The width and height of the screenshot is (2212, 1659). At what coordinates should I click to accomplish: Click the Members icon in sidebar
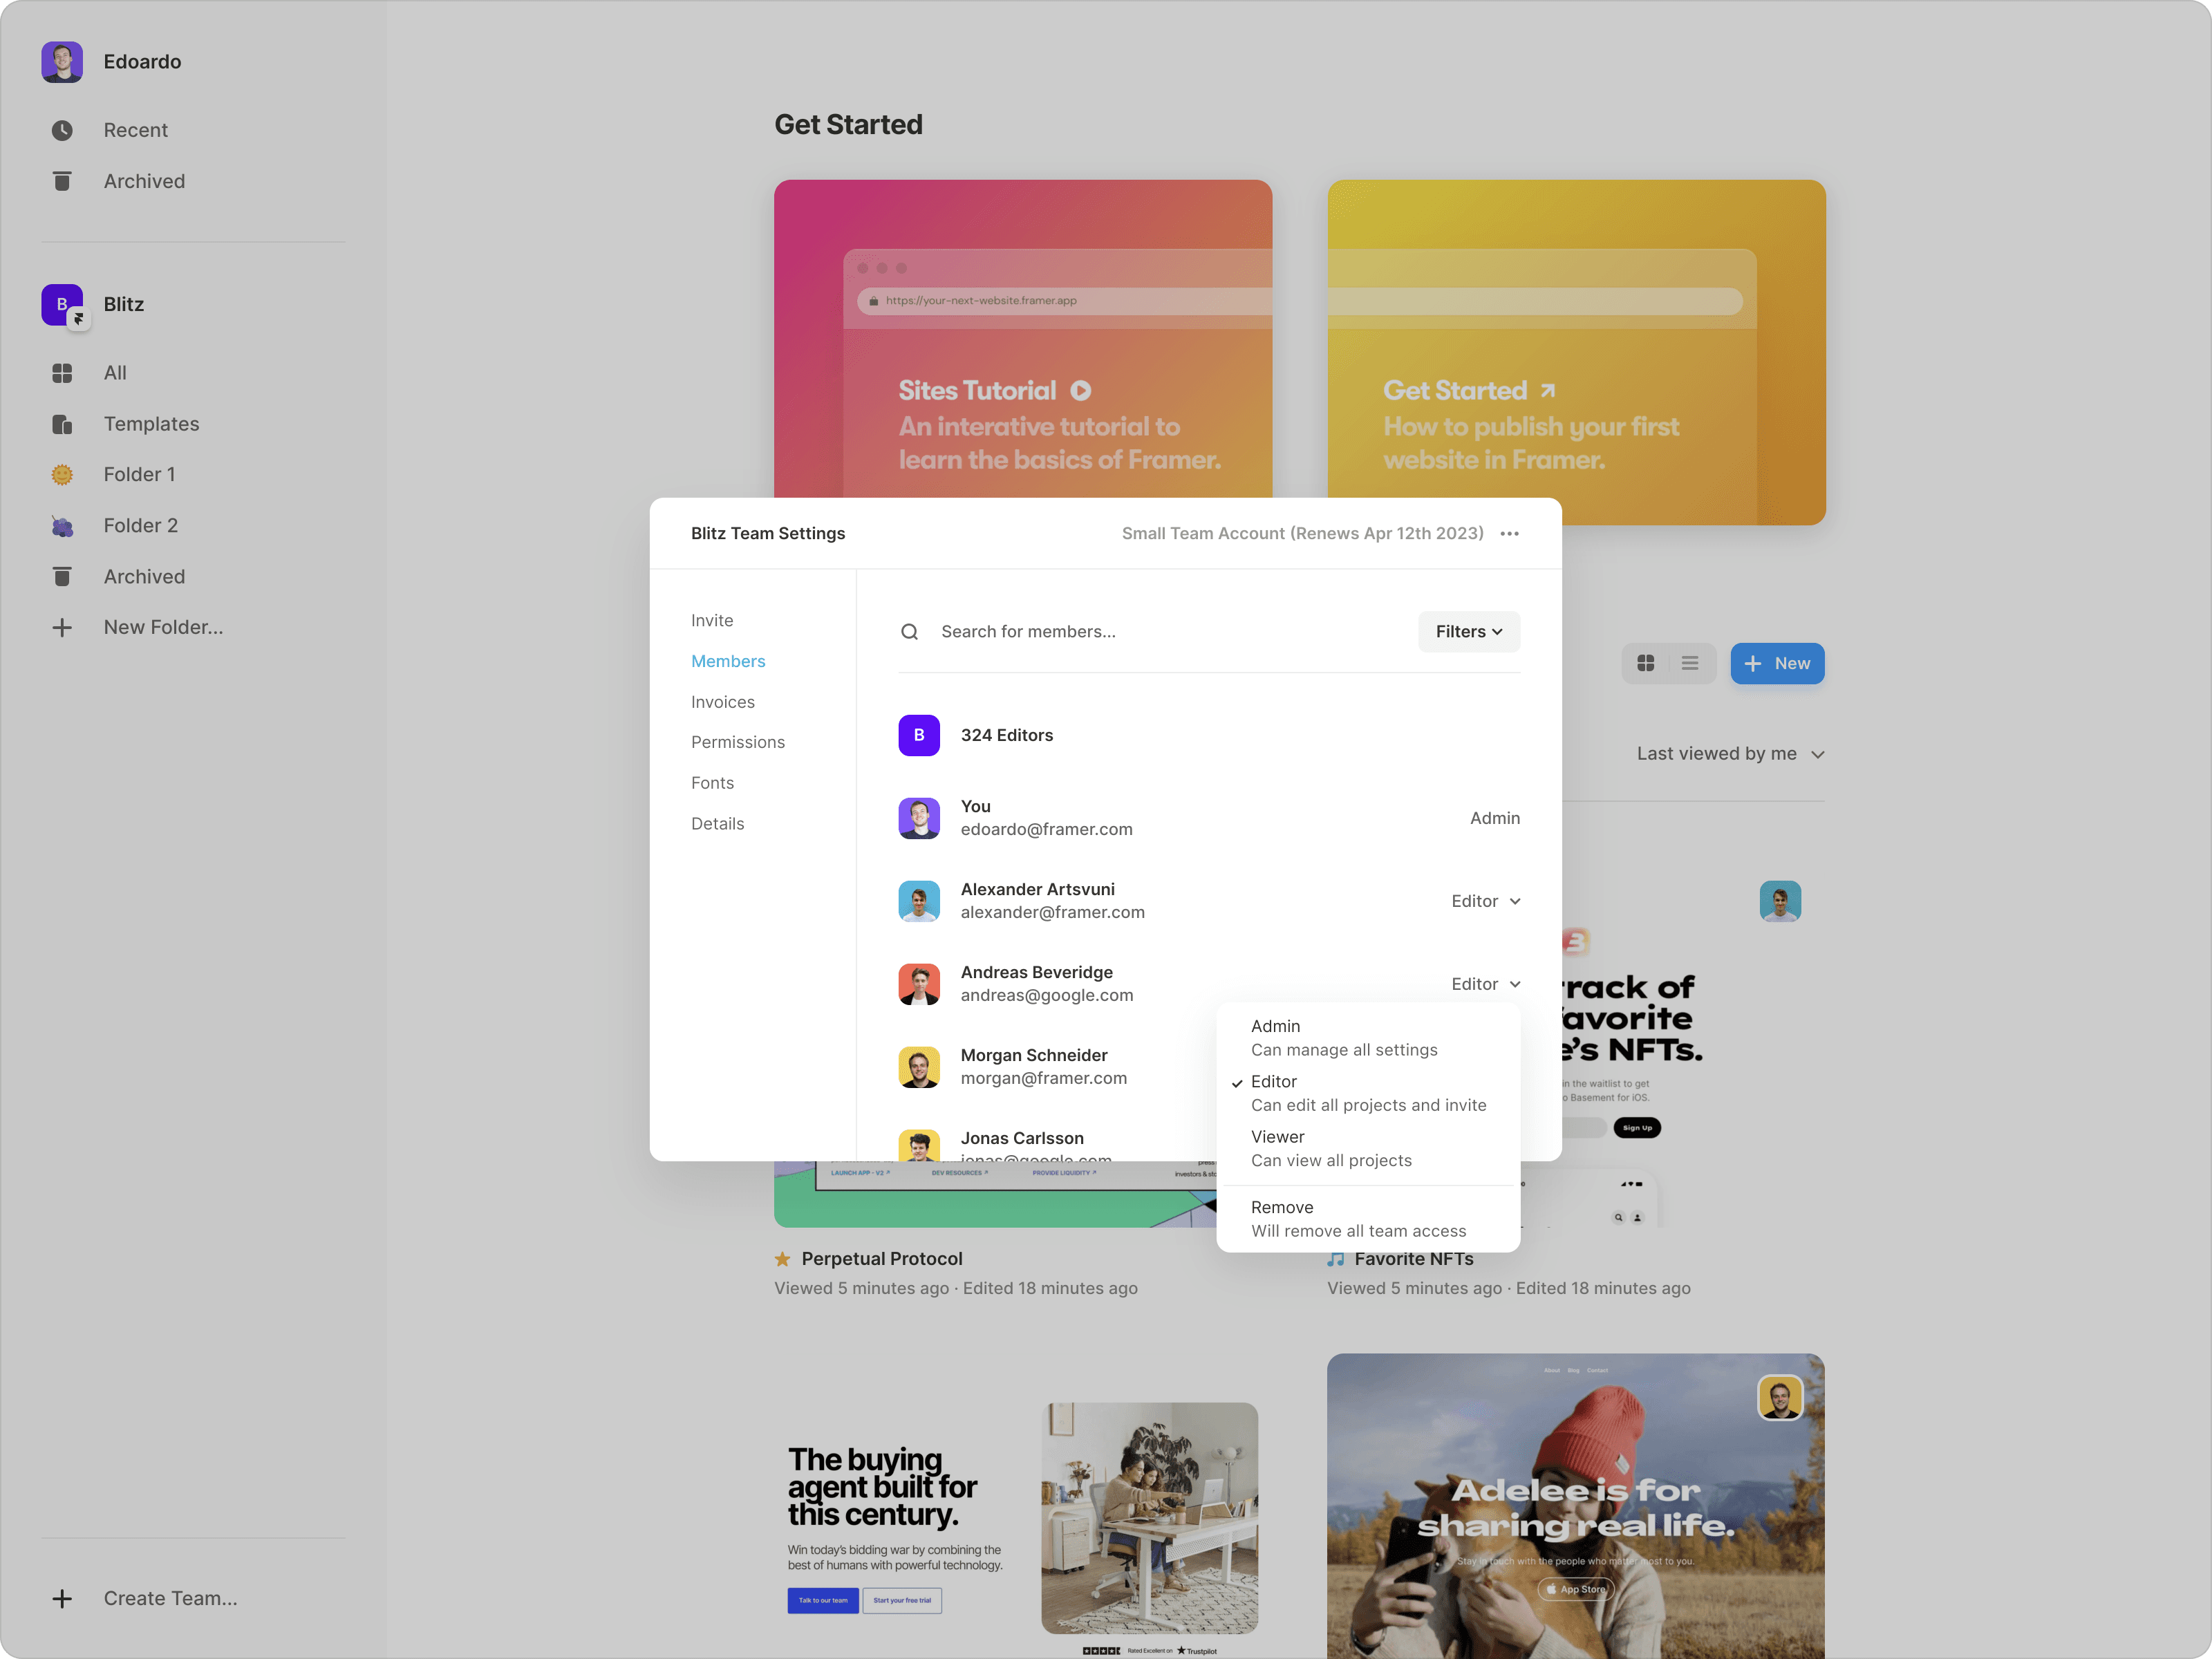tap(728, 660)
